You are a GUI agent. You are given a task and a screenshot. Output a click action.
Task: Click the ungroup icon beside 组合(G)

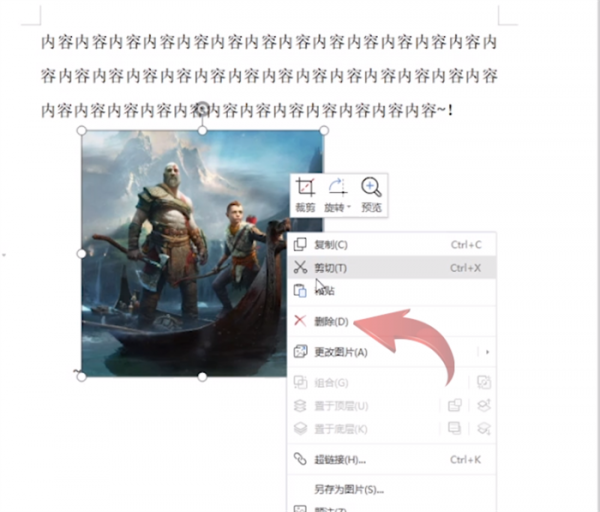tap(484, 382)
